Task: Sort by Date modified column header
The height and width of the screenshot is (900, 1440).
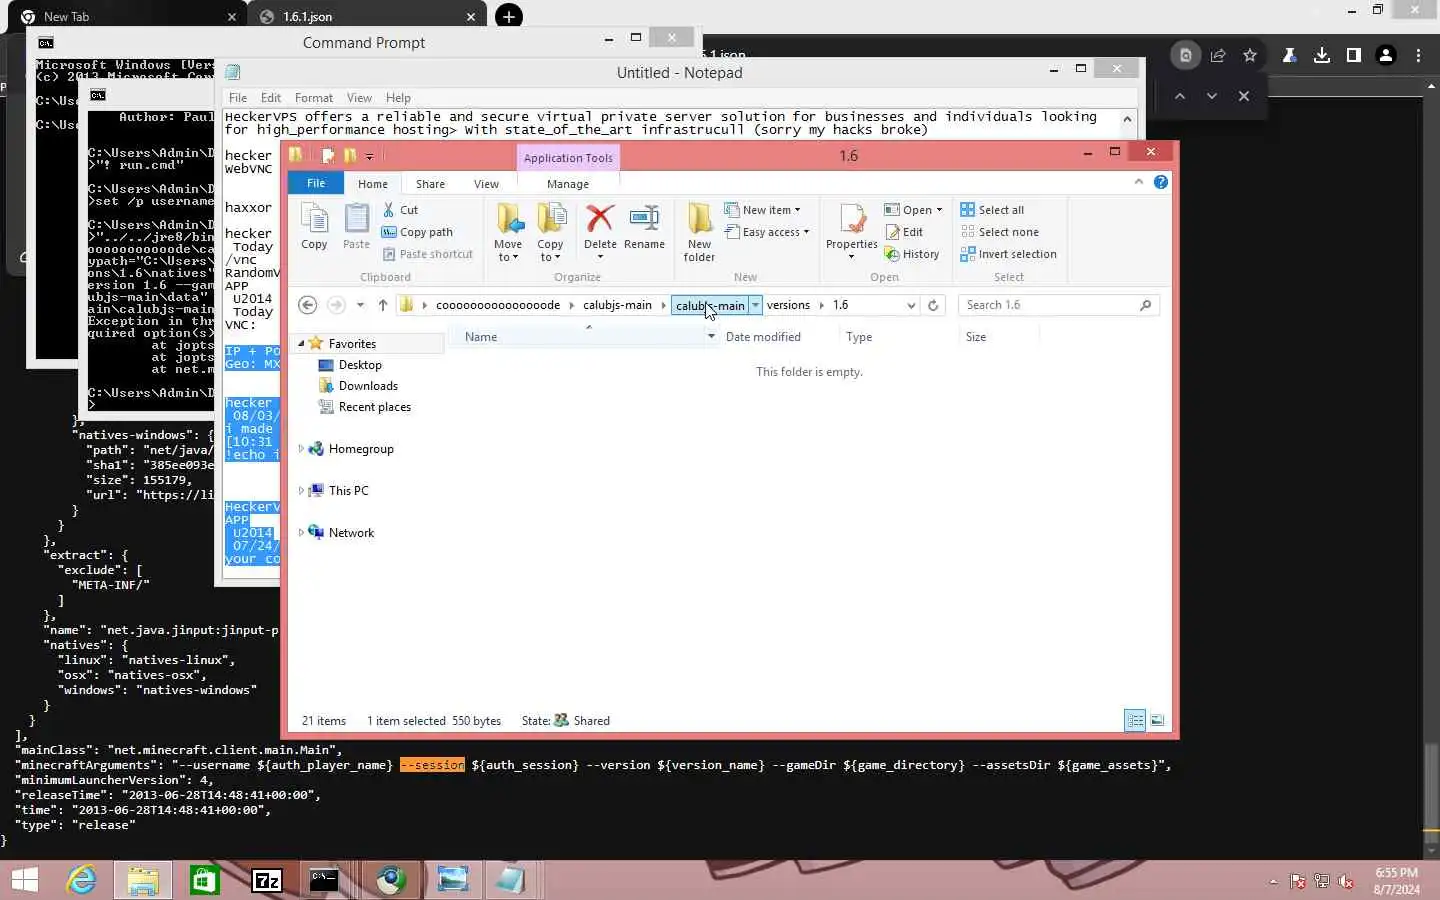Action: coord(763,337)
